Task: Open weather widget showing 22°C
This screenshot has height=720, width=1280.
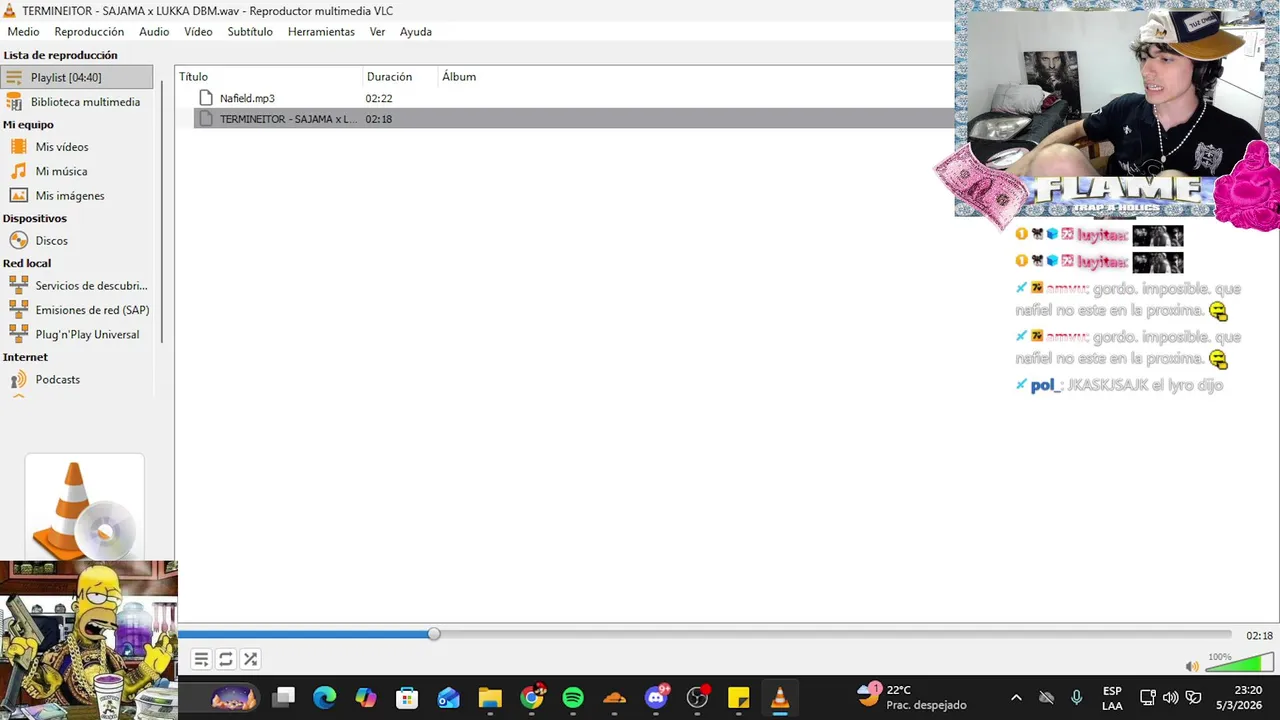Action: point(912,697)
